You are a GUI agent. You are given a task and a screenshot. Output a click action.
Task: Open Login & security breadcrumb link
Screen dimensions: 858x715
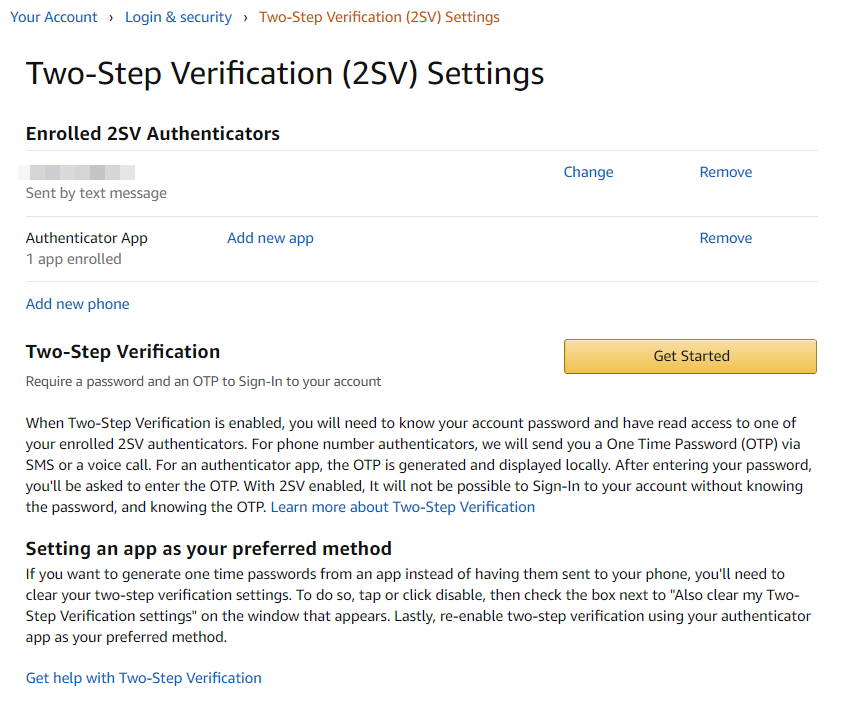coord(178,17)
